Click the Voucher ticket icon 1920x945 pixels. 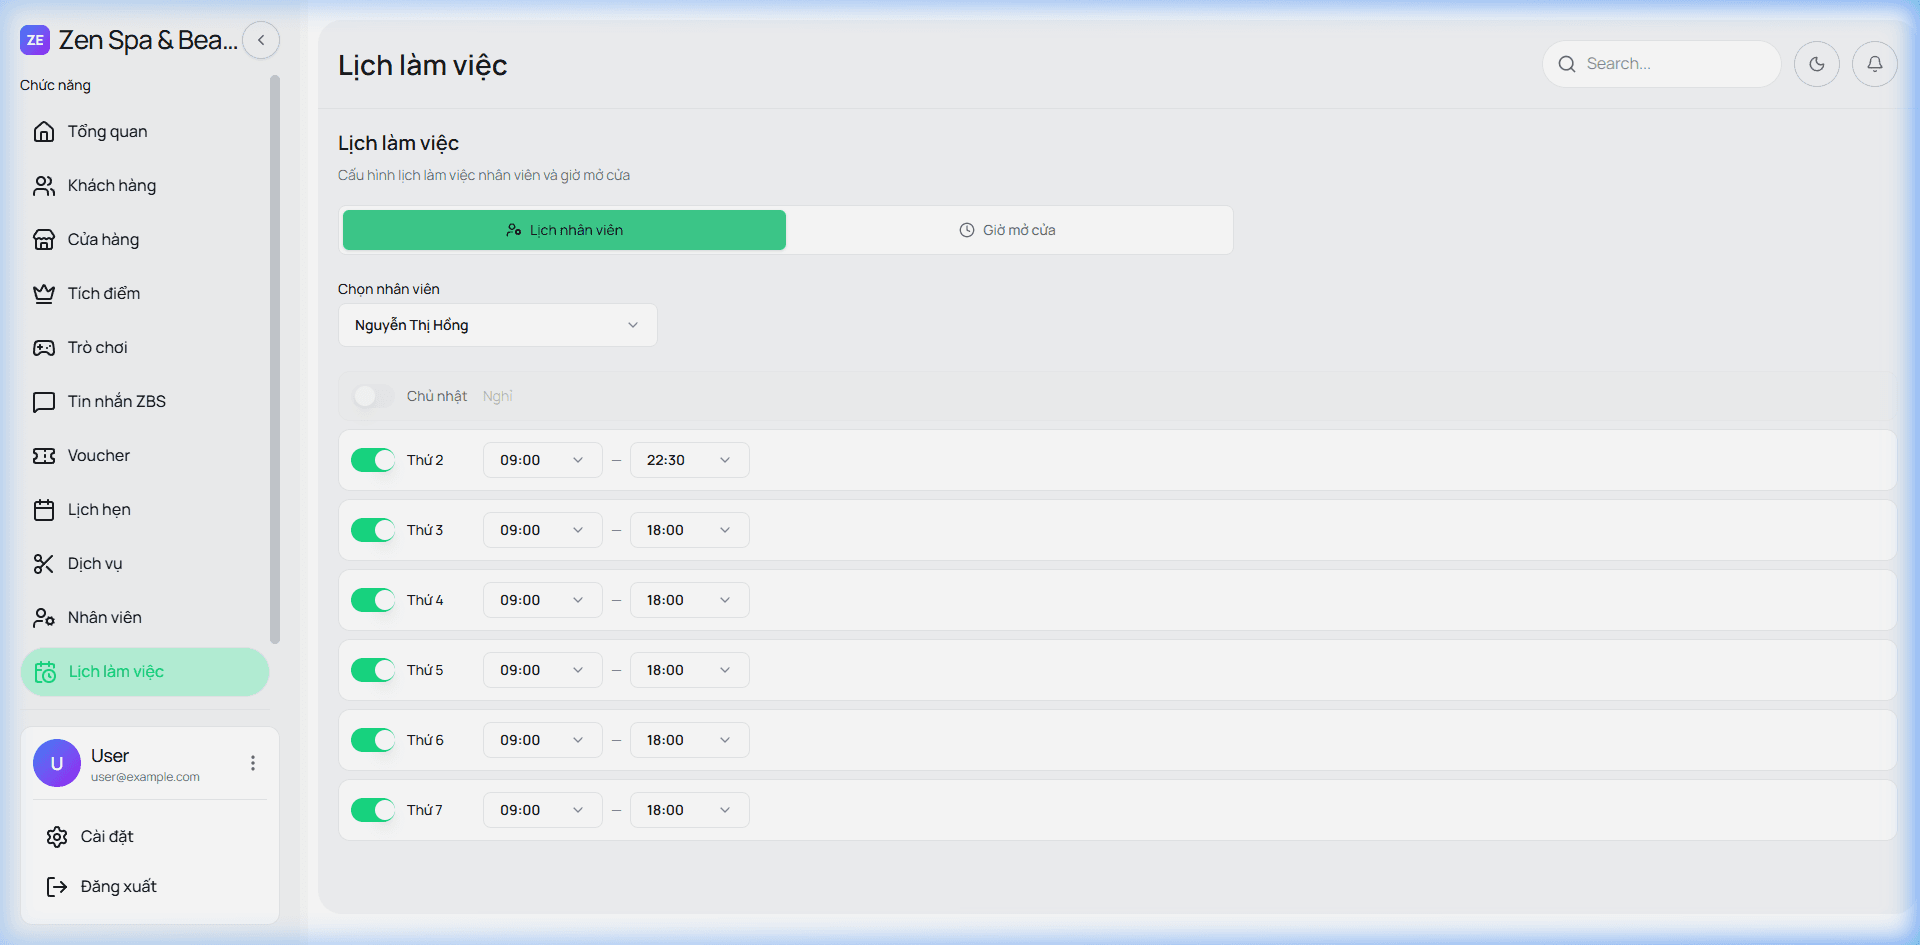[x=44, y=456]
